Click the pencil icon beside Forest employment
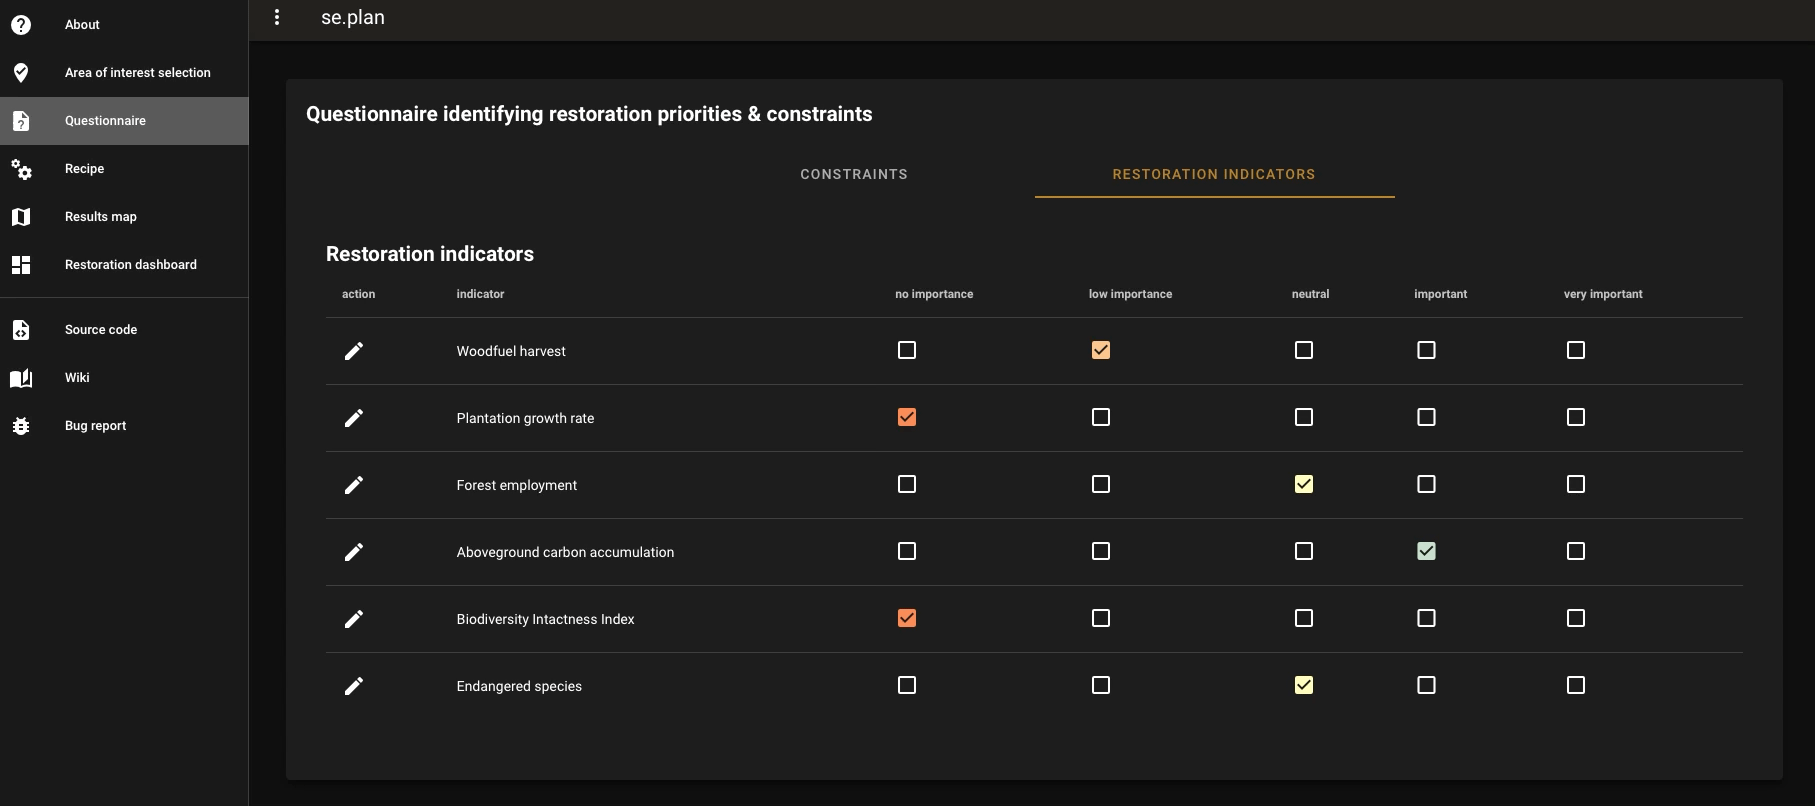Screen dimensions: 1815x806 (x=354, y=485)
